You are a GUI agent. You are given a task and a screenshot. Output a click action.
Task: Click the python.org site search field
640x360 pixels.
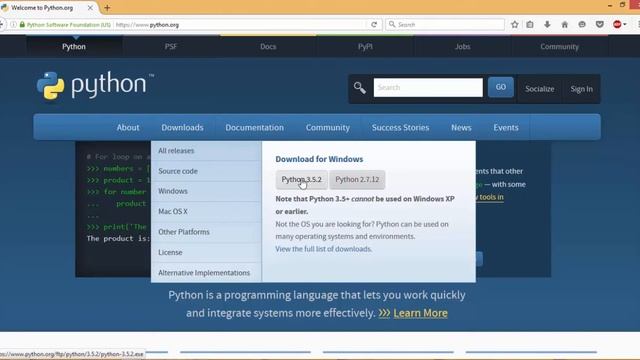click(428, 87)
